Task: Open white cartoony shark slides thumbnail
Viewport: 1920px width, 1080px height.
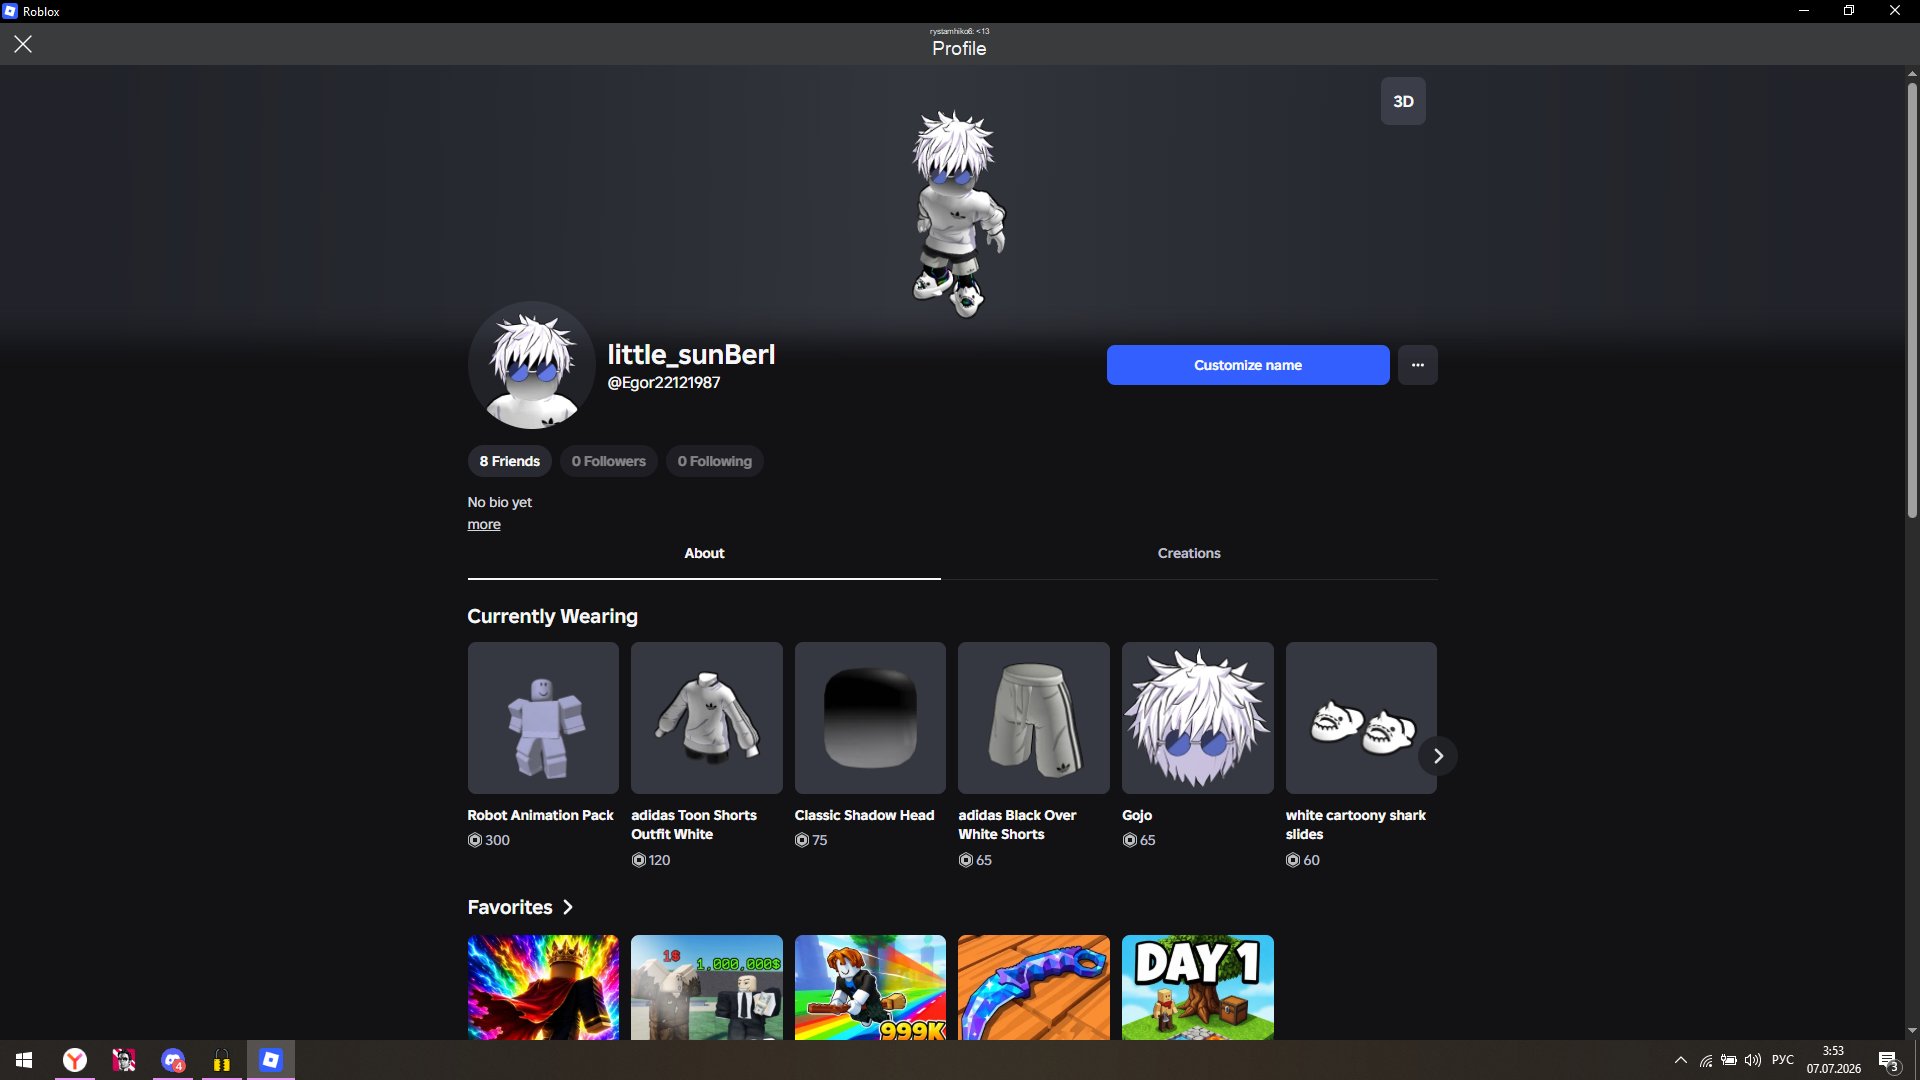Action: pyautogui.click(x=1361, y=718)
